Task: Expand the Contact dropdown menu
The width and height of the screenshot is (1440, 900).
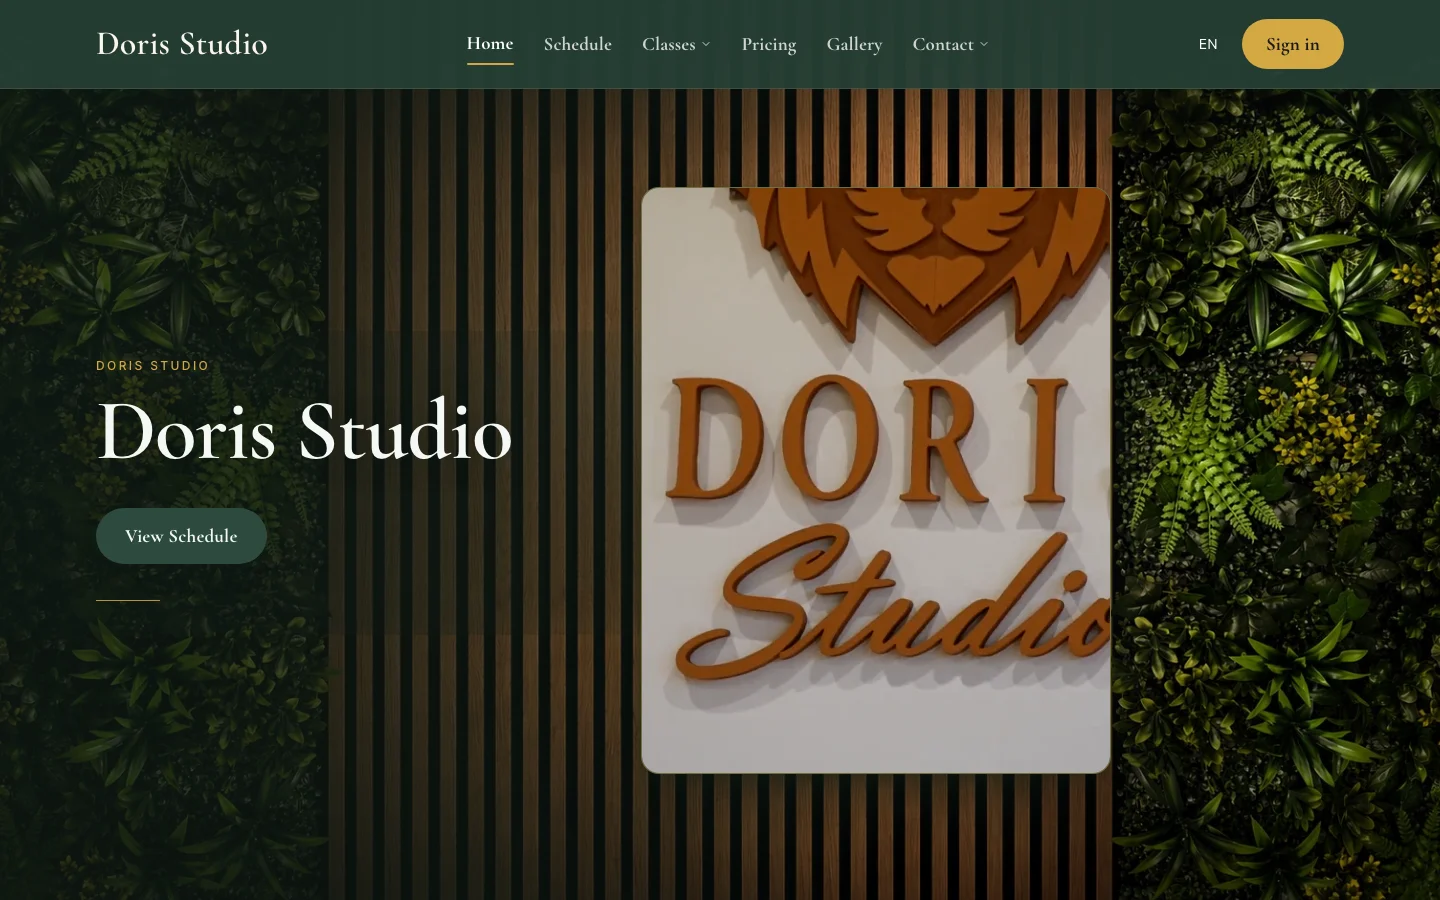Action: [x=950, y=44]
